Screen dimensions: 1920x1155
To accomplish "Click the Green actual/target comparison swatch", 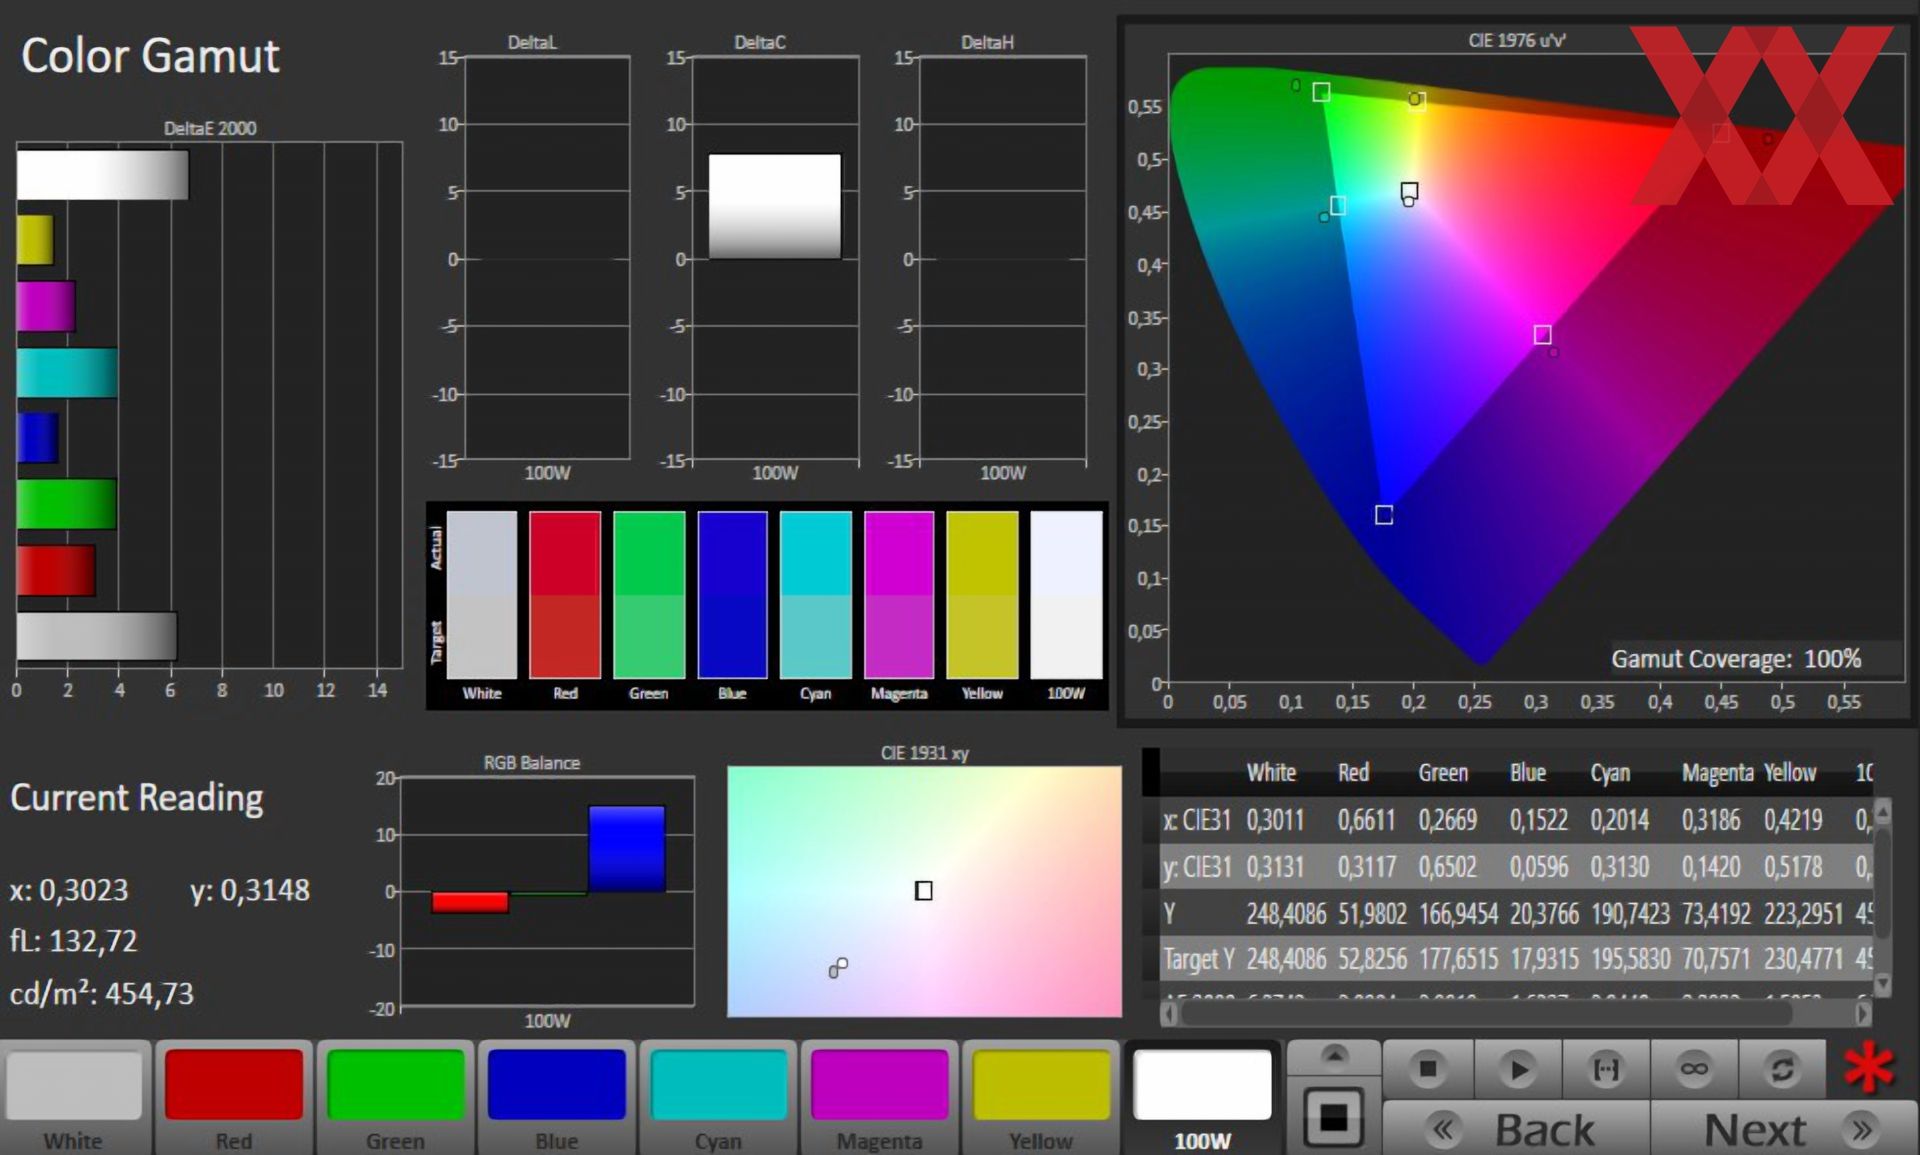I will (649, 595).
